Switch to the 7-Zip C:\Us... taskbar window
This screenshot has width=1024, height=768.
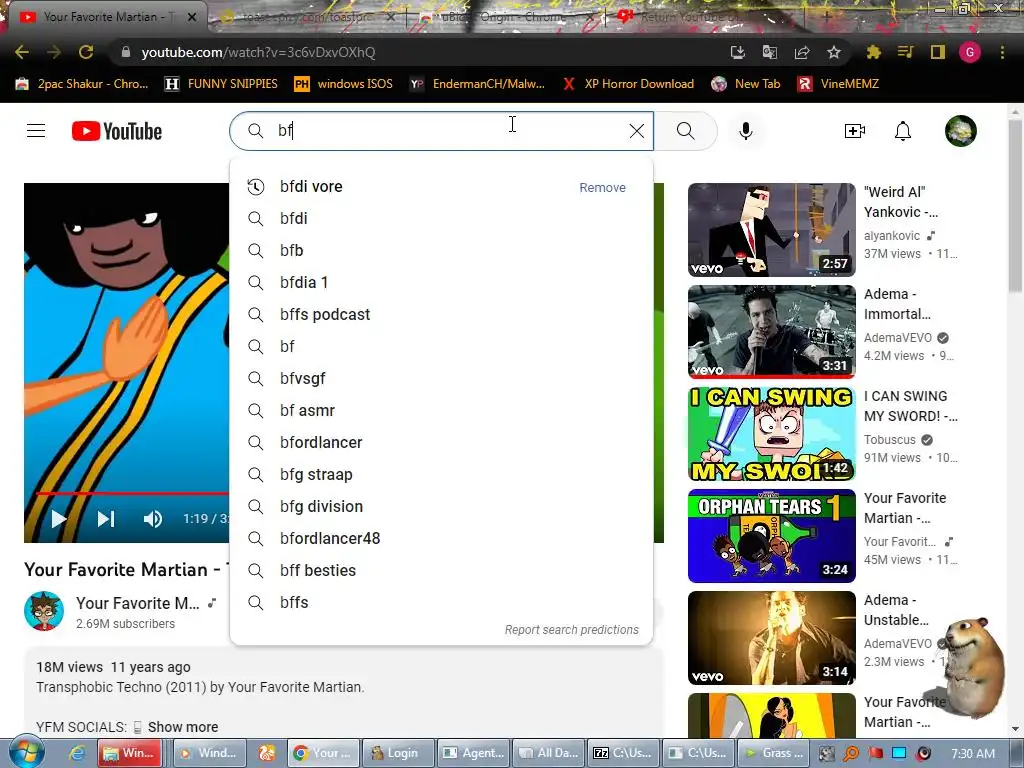tap(623, 753)
